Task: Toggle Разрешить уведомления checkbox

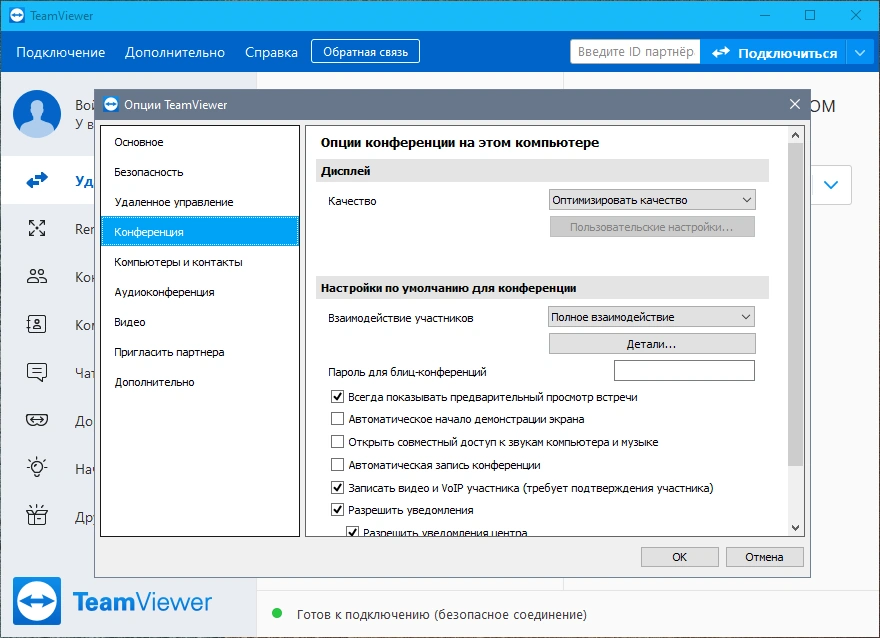Action: pyautogui.click(x=337, y=510)
